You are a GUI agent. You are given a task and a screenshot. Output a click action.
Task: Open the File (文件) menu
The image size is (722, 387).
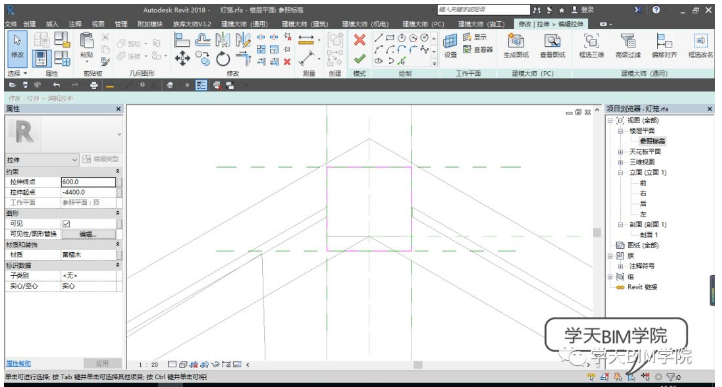(11, 24)
